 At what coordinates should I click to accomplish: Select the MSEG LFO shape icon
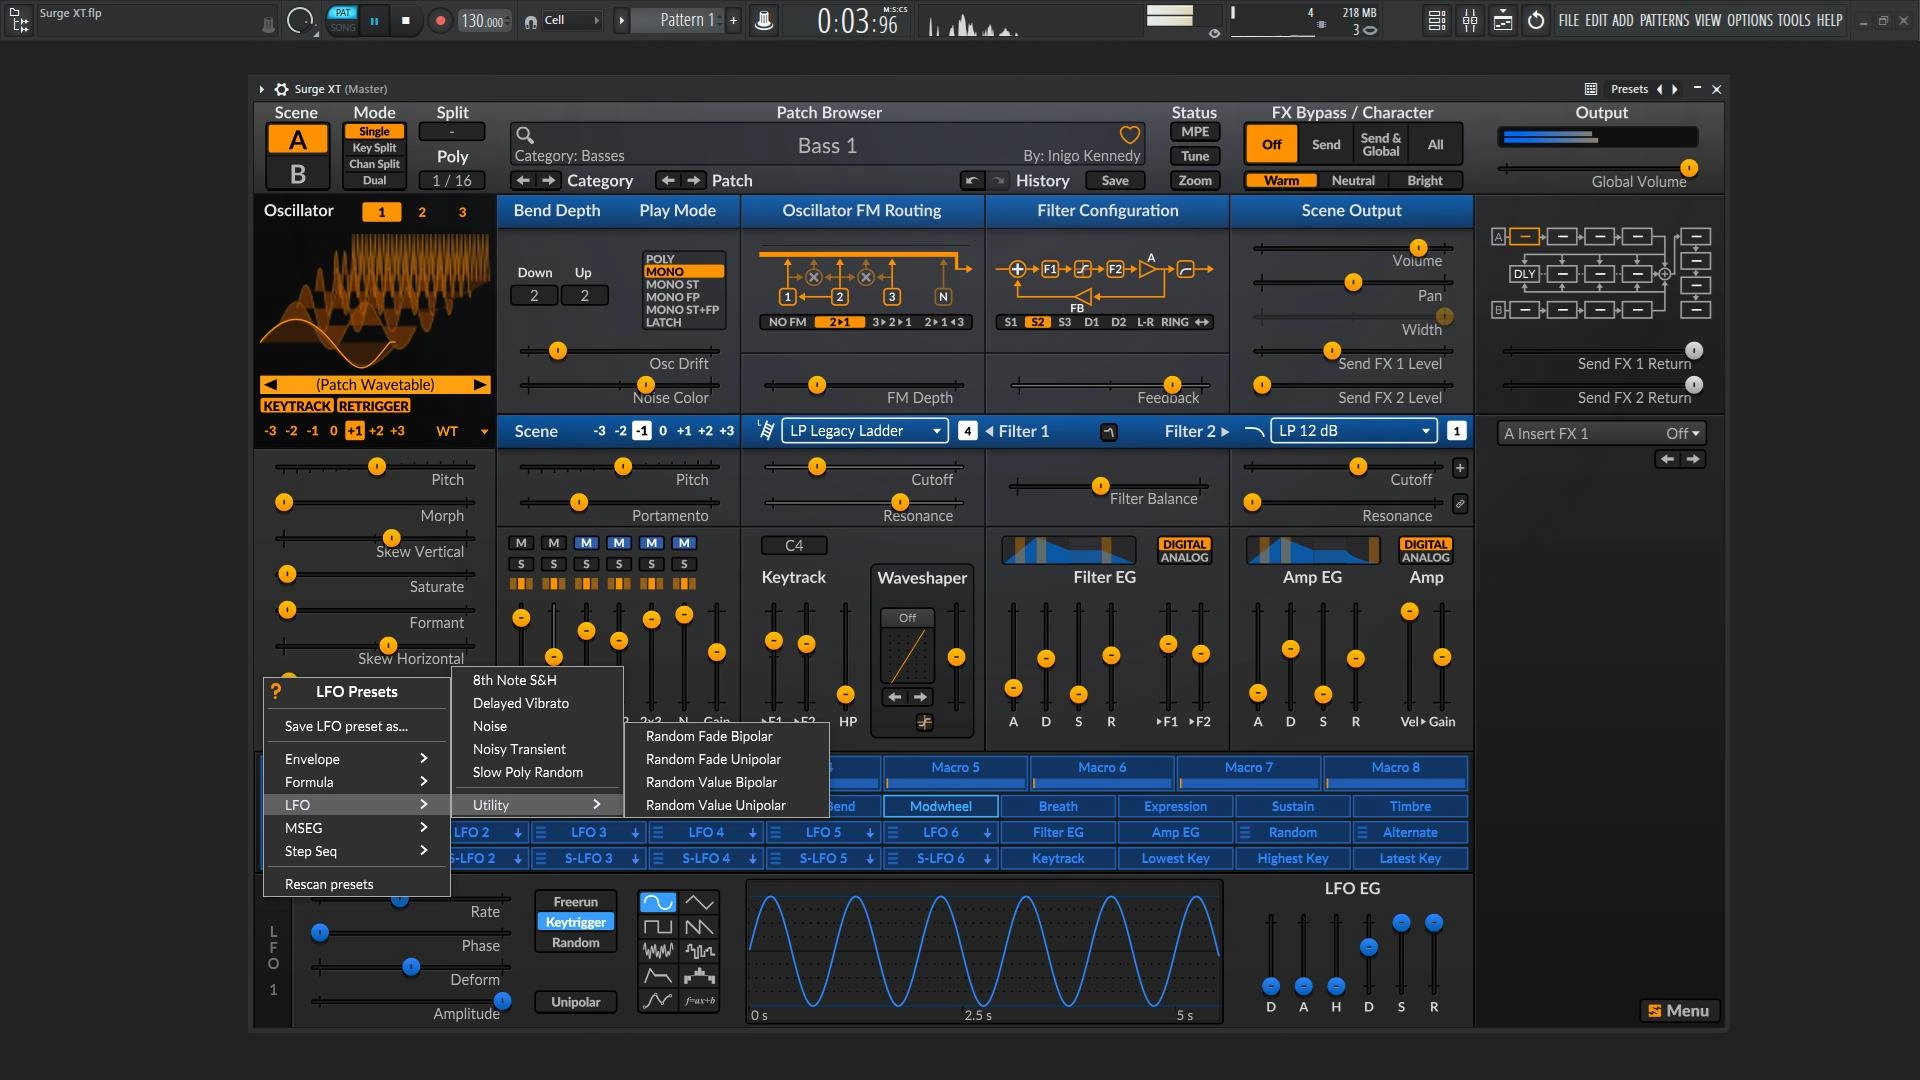(x=658, y=1000)
